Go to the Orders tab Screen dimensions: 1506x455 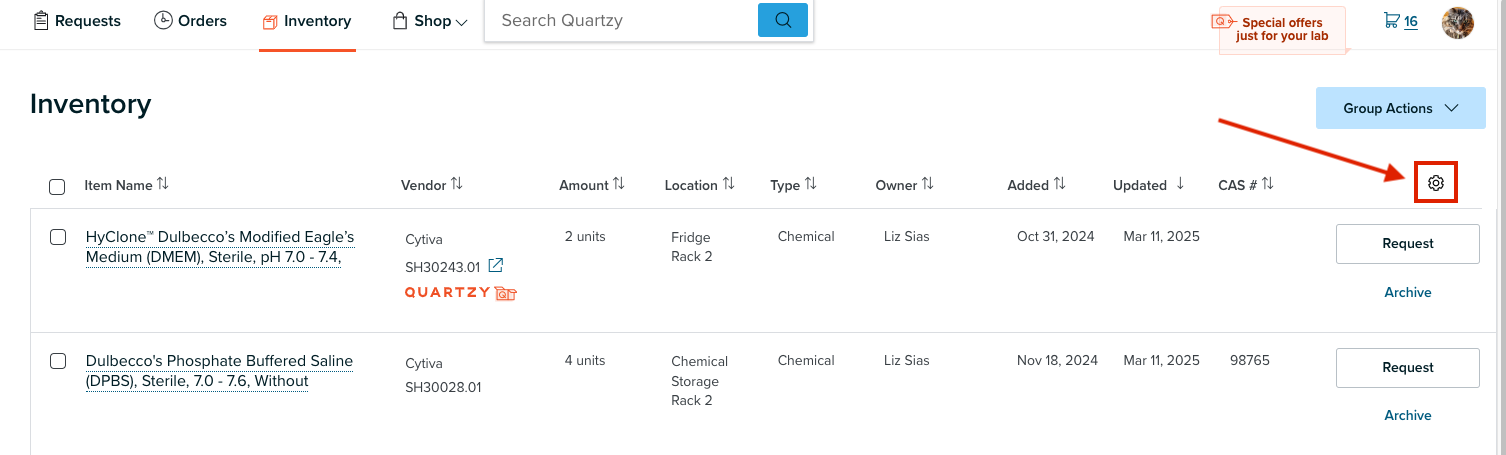190,21
